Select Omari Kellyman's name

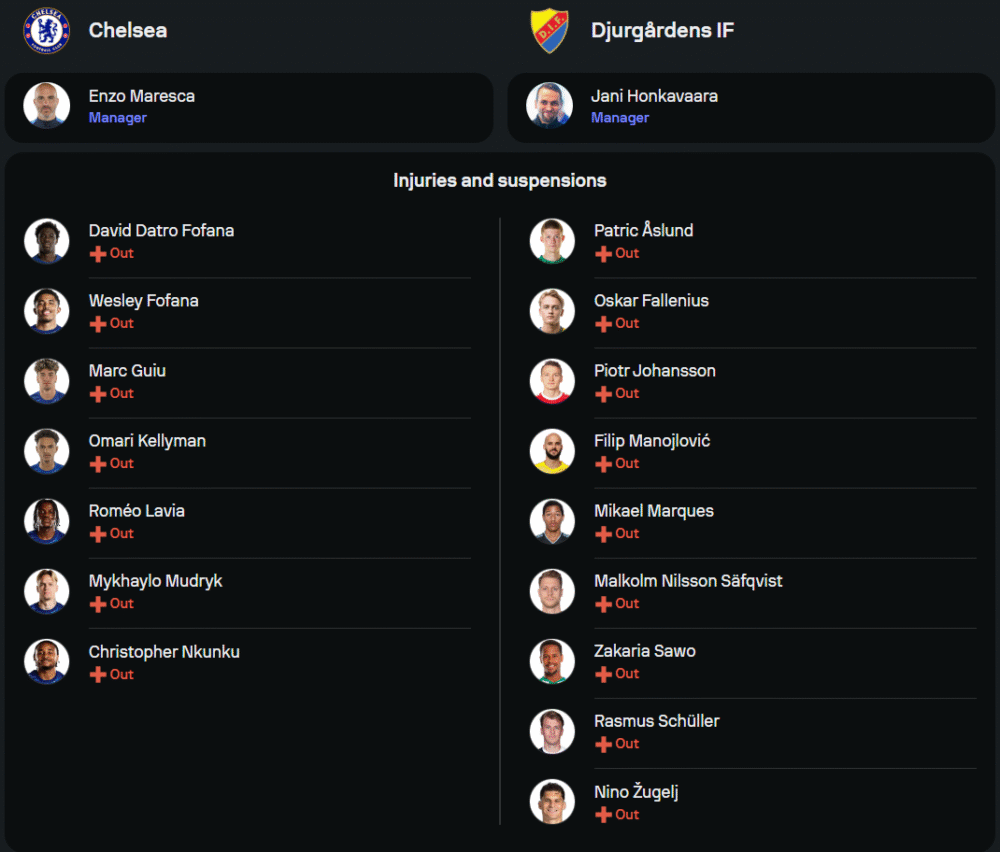[x=147, y=441]
